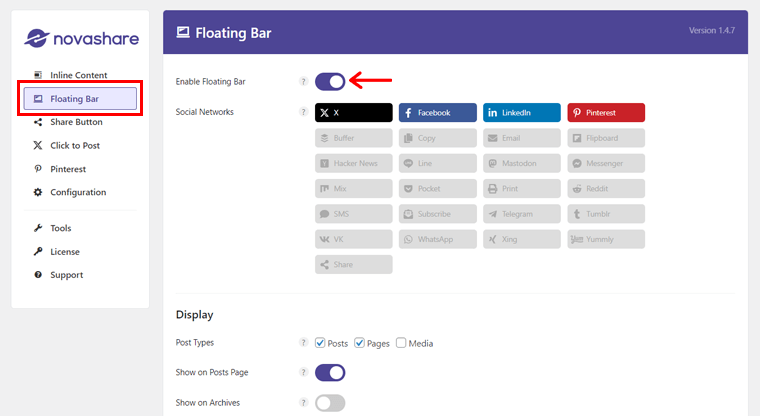This screenshot has width=760, height=416.
Task: Enable the Buffer network button
Action: (354, 138)
